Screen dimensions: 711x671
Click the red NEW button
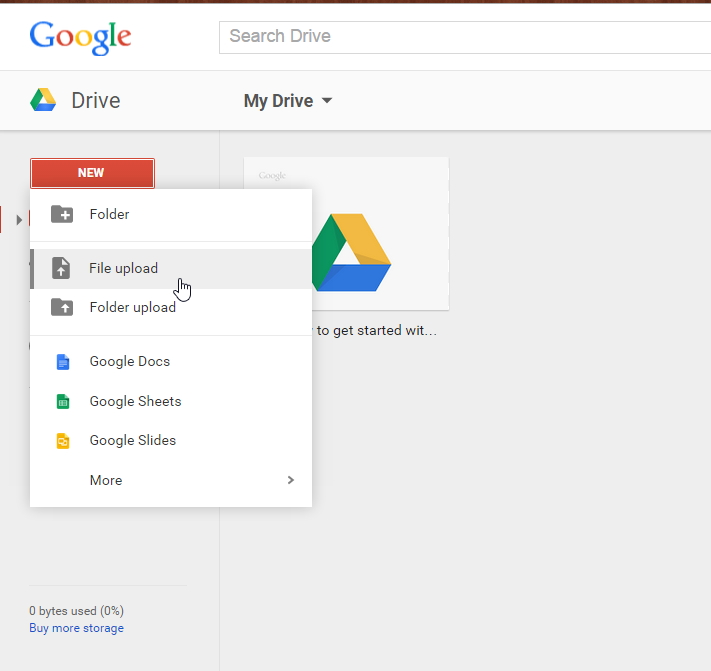click(x=92, y=173)
